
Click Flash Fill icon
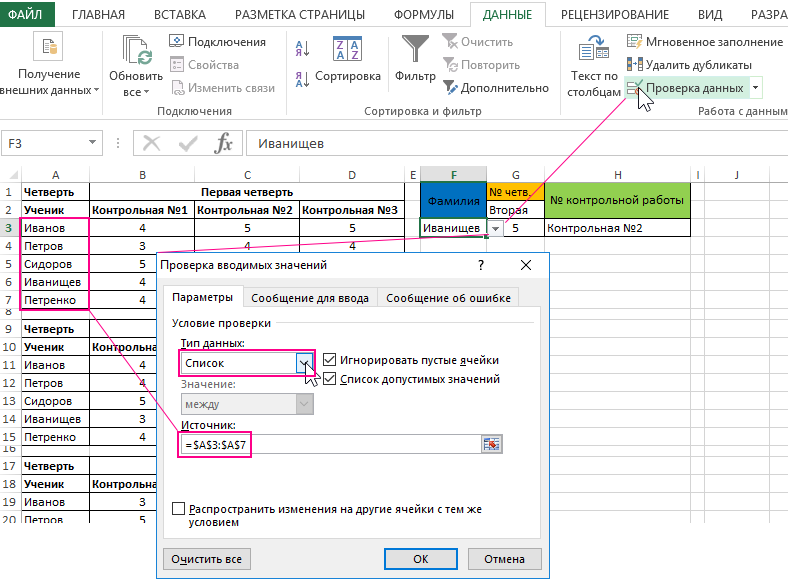(x=634, y=42)
